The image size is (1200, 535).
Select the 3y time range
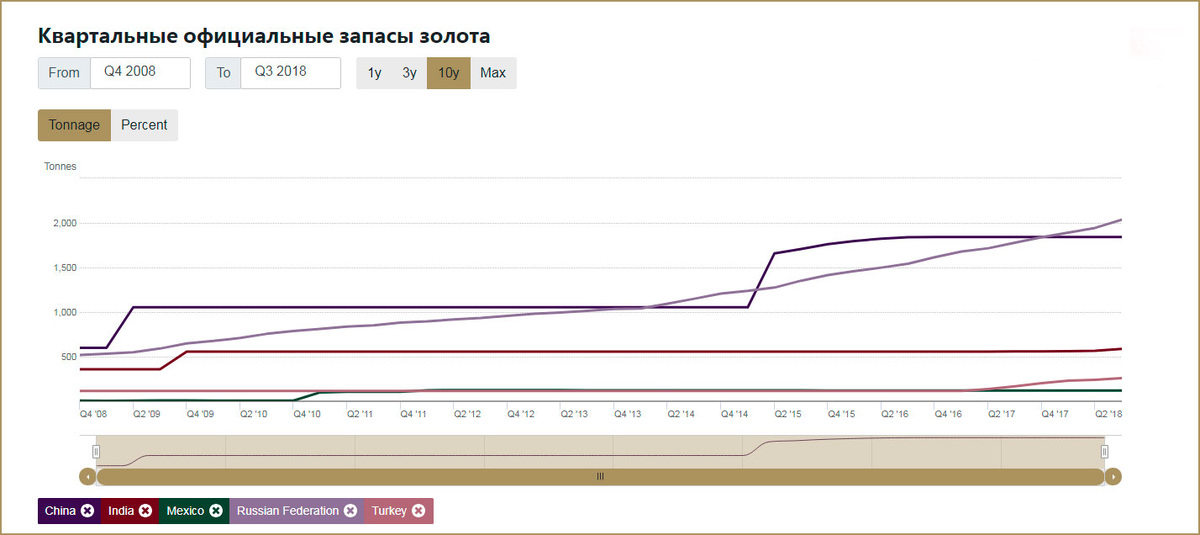tap(409, 73)
